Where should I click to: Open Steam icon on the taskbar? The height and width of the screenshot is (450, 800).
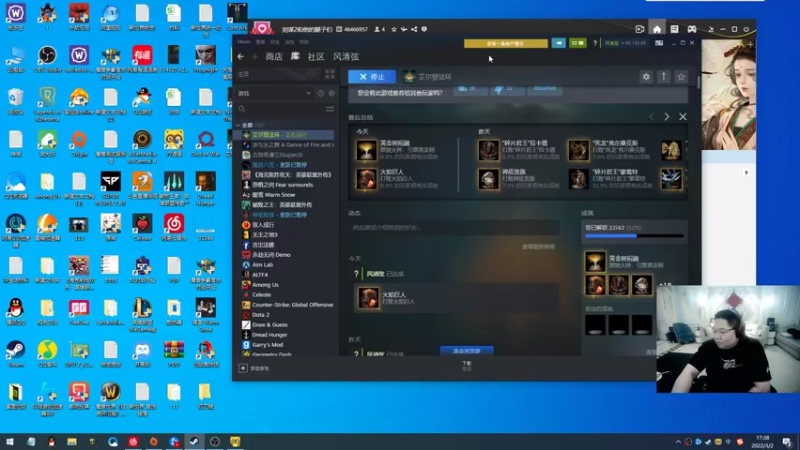(x=194, y=442)
